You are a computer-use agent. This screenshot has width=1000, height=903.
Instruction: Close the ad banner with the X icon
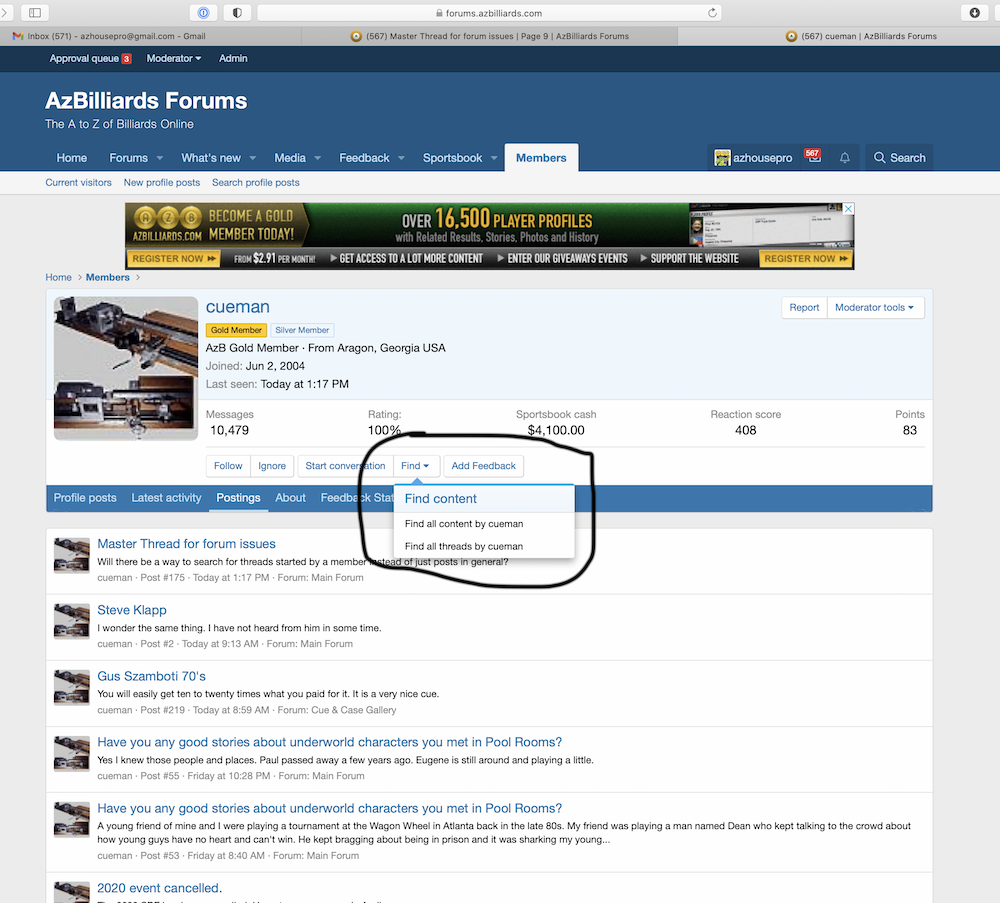click(x=848, y=209)
